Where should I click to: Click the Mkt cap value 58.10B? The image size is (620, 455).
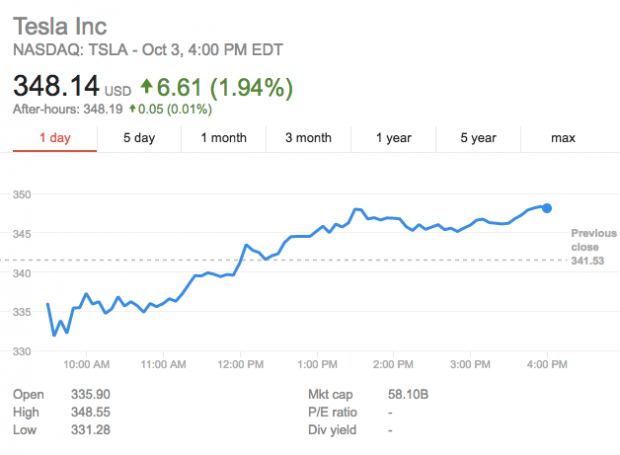pos(409,395)
